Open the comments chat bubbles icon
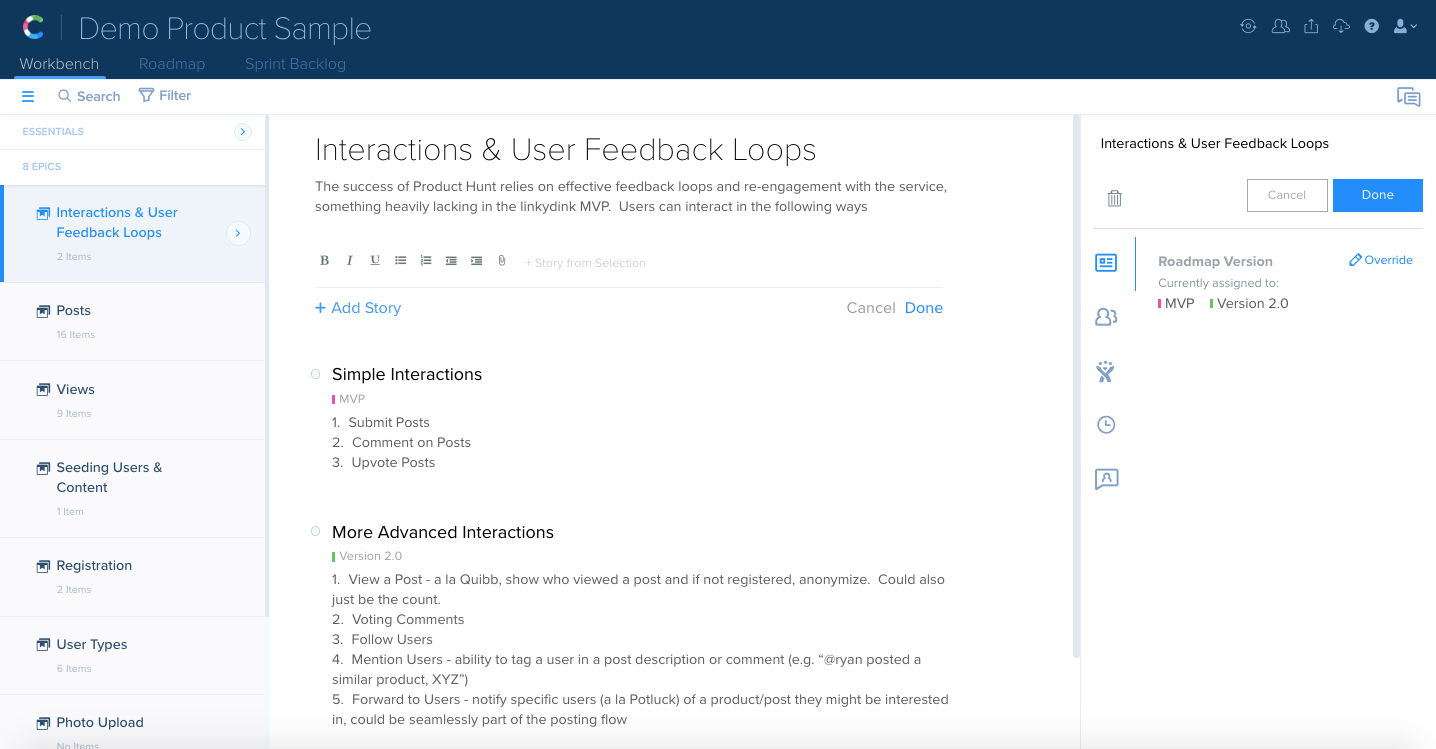This screenshot has width=1436, height=749. [1408, 97]
